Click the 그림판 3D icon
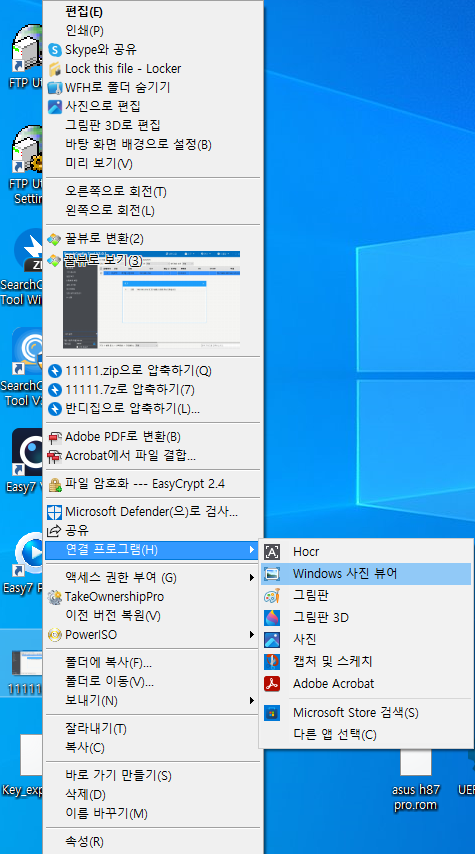Viewport: 475px width, 854px height. pyautogui.click(x=272, y=618)
